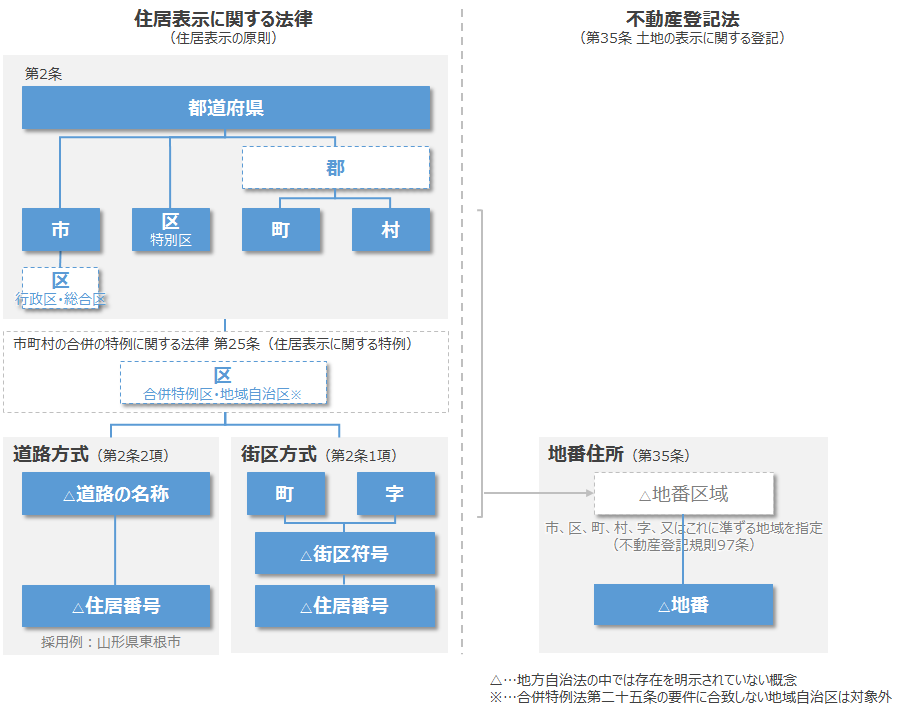Select the 字 box
The height and width of the screenshot is (714, 910).
point(395,494)
